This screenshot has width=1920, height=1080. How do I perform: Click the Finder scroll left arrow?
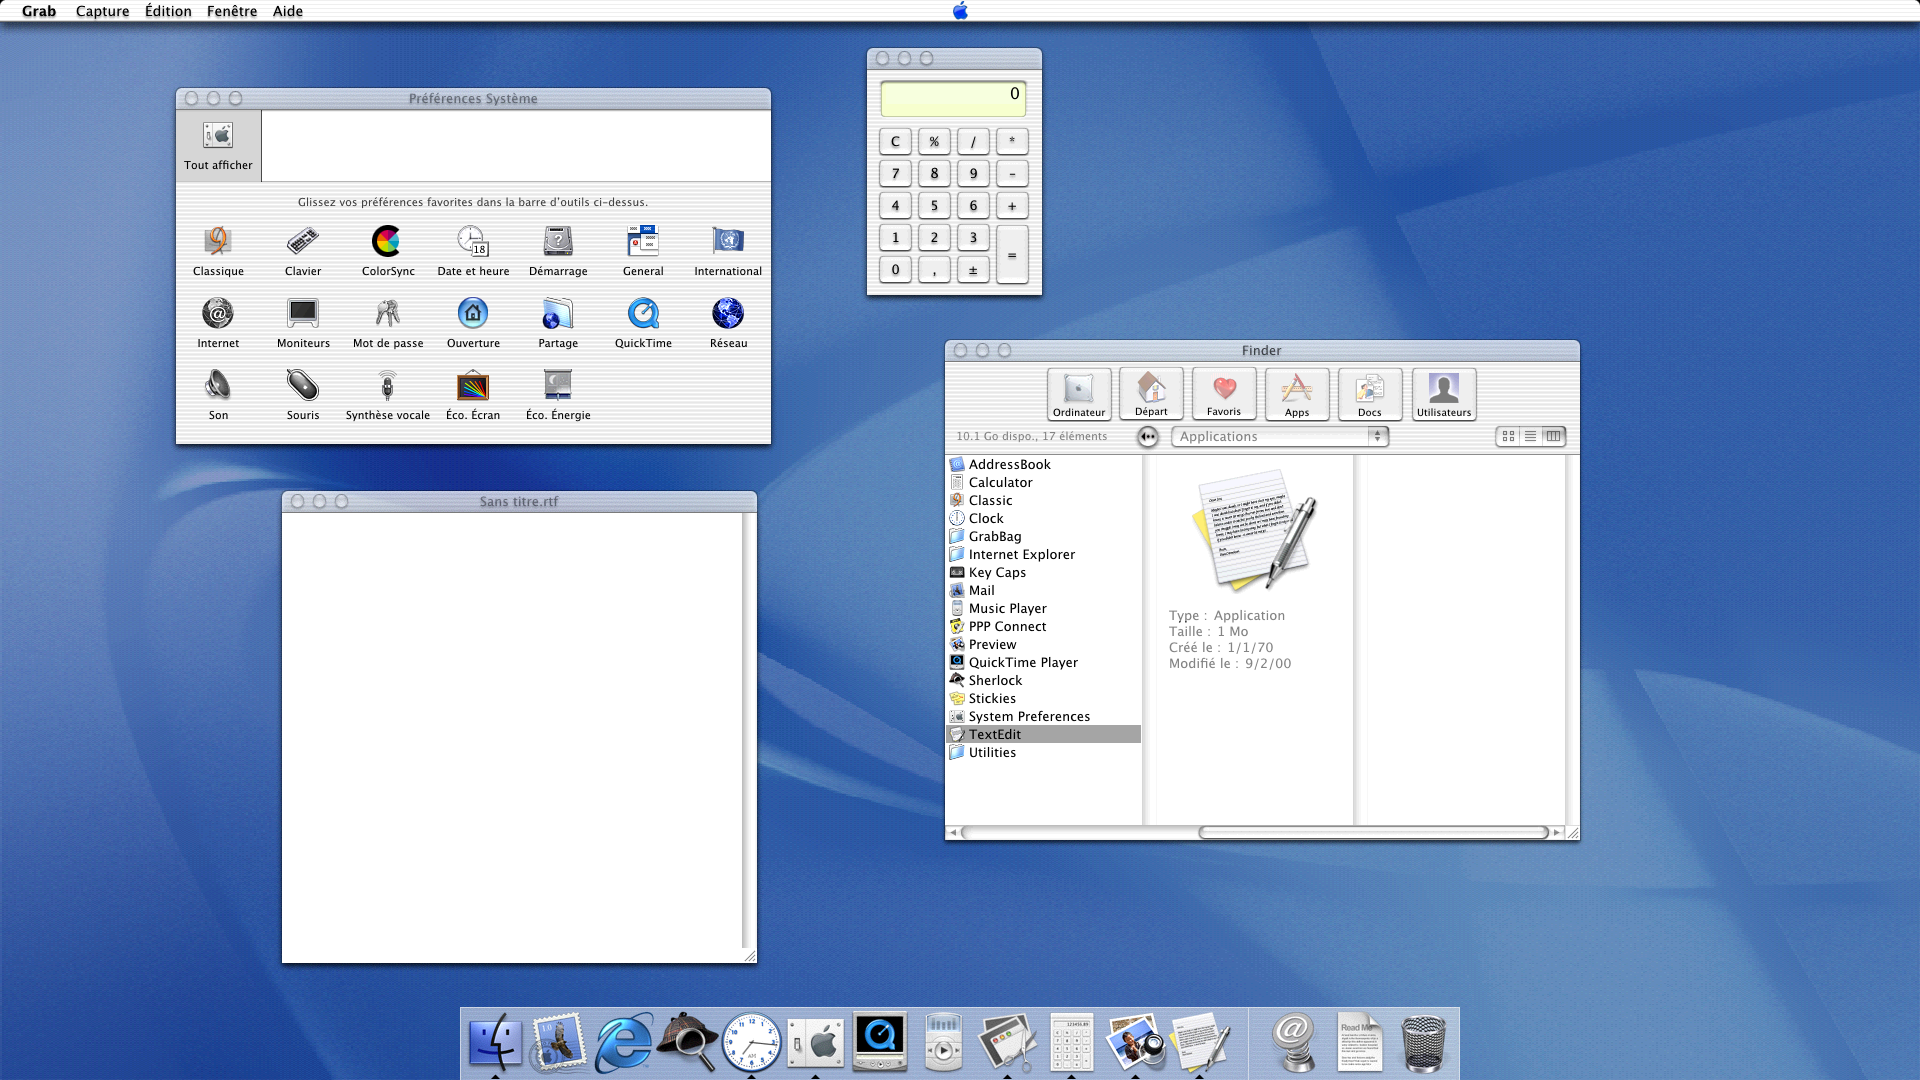[x=953, y=833]
